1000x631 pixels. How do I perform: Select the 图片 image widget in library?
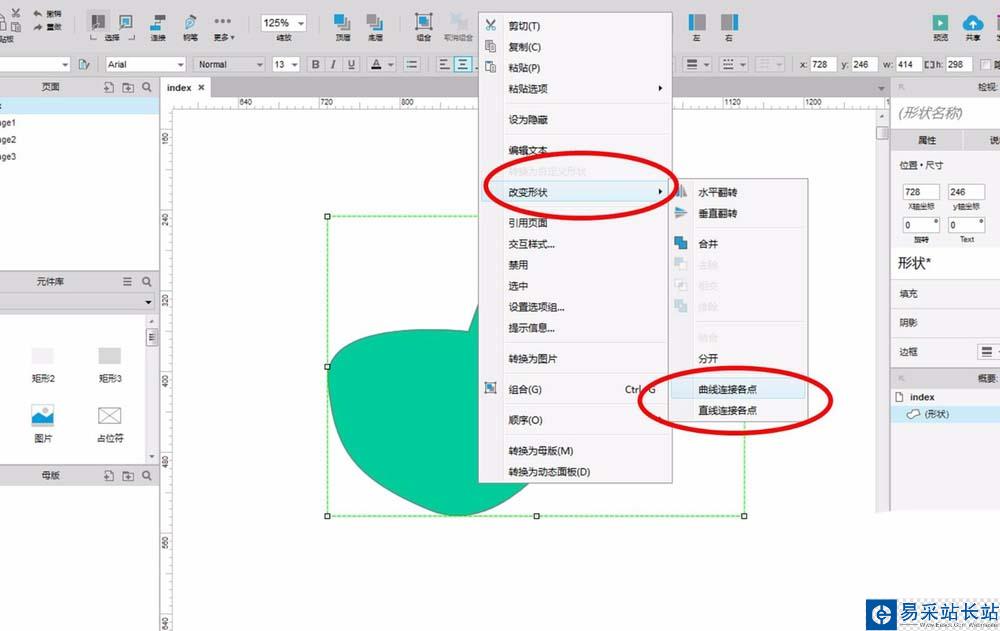43,423
